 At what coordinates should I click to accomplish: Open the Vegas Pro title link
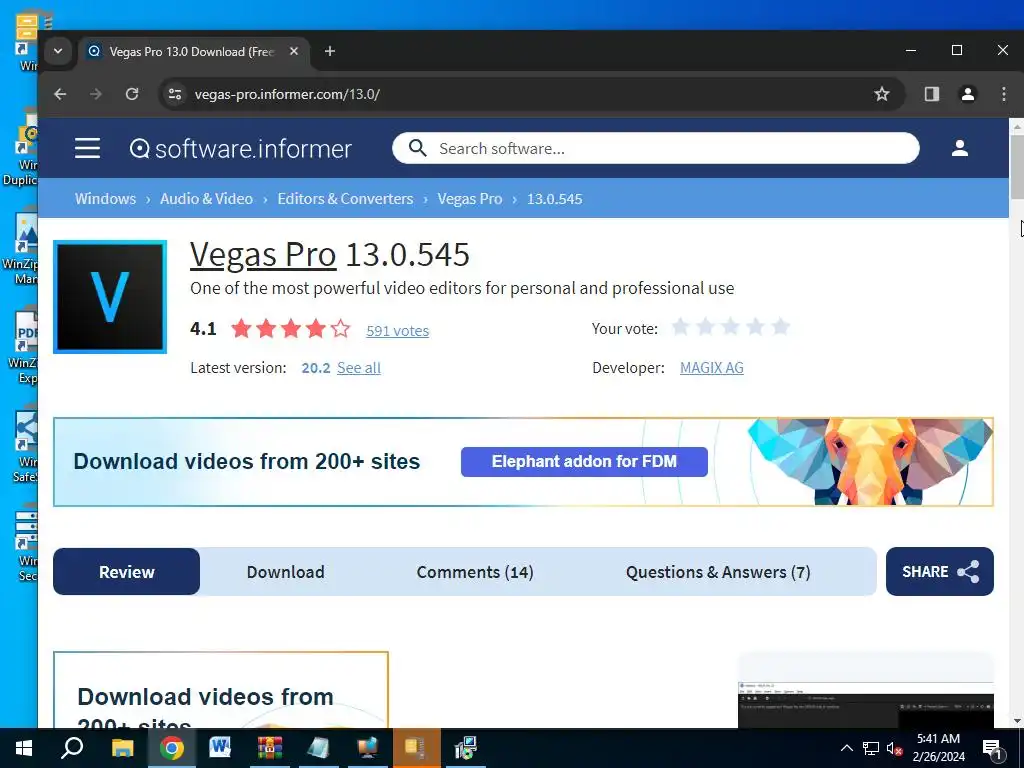click(263, 254)
